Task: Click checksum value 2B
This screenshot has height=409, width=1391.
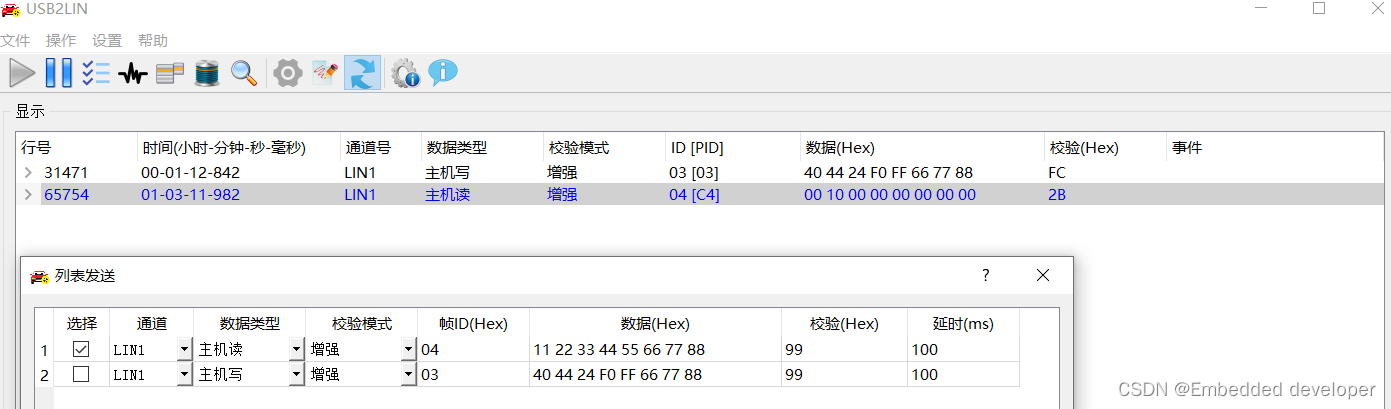Action: click(1057, 195)
